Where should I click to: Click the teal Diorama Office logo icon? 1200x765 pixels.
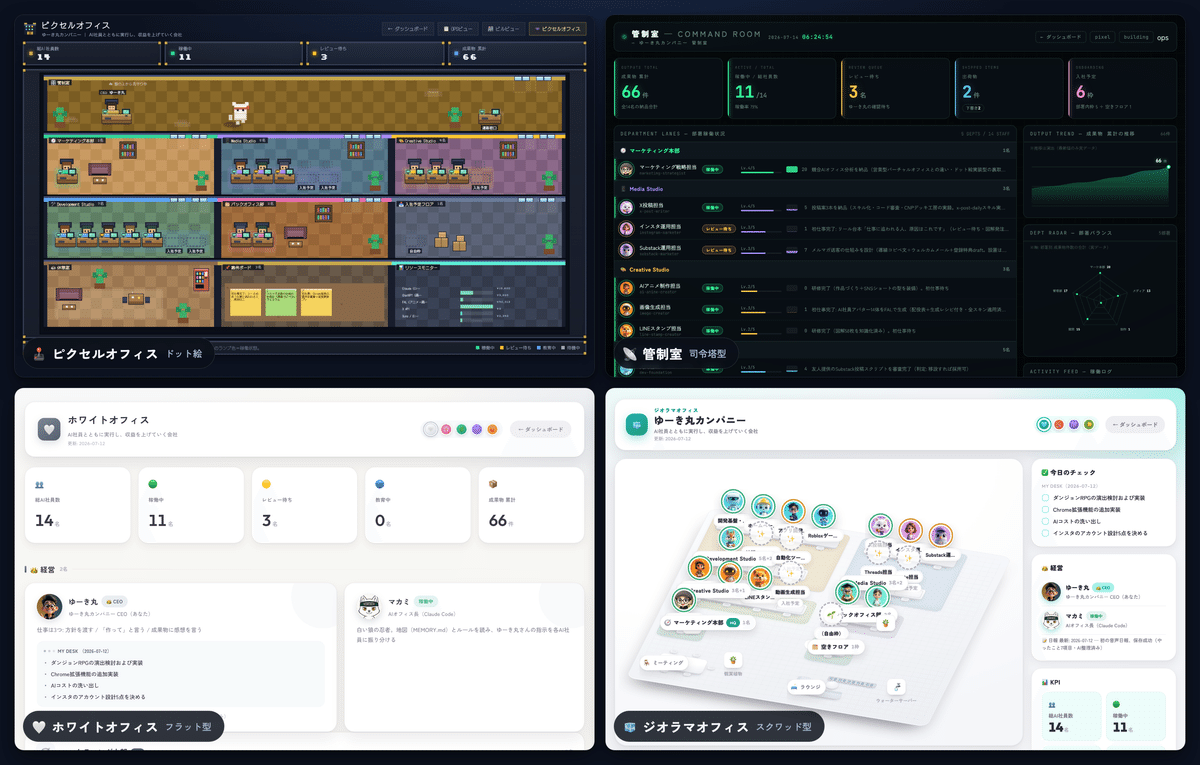pos(637,425)
